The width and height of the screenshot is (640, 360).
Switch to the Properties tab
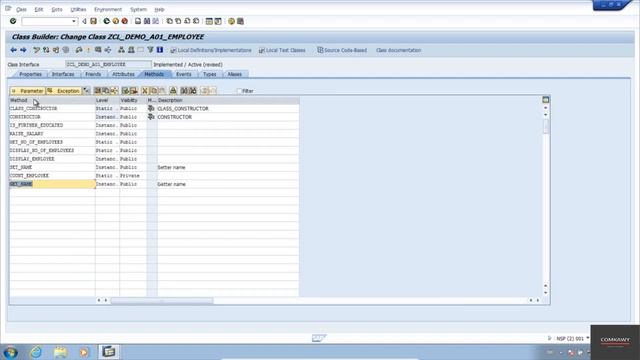point(30,74)
